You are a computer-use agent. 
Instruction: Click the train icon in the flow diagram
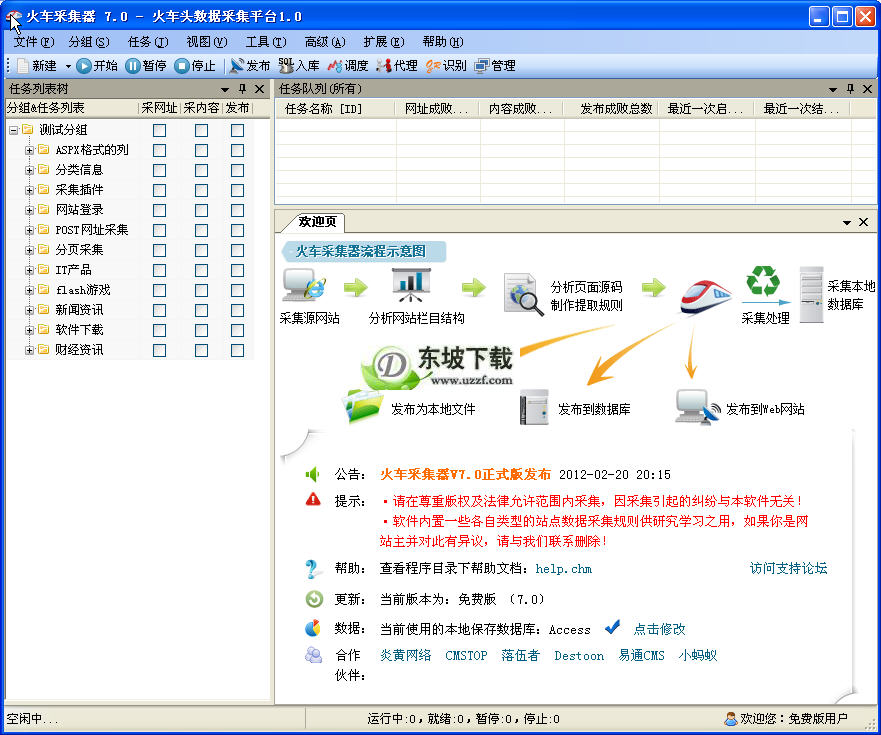click(706, 296)
